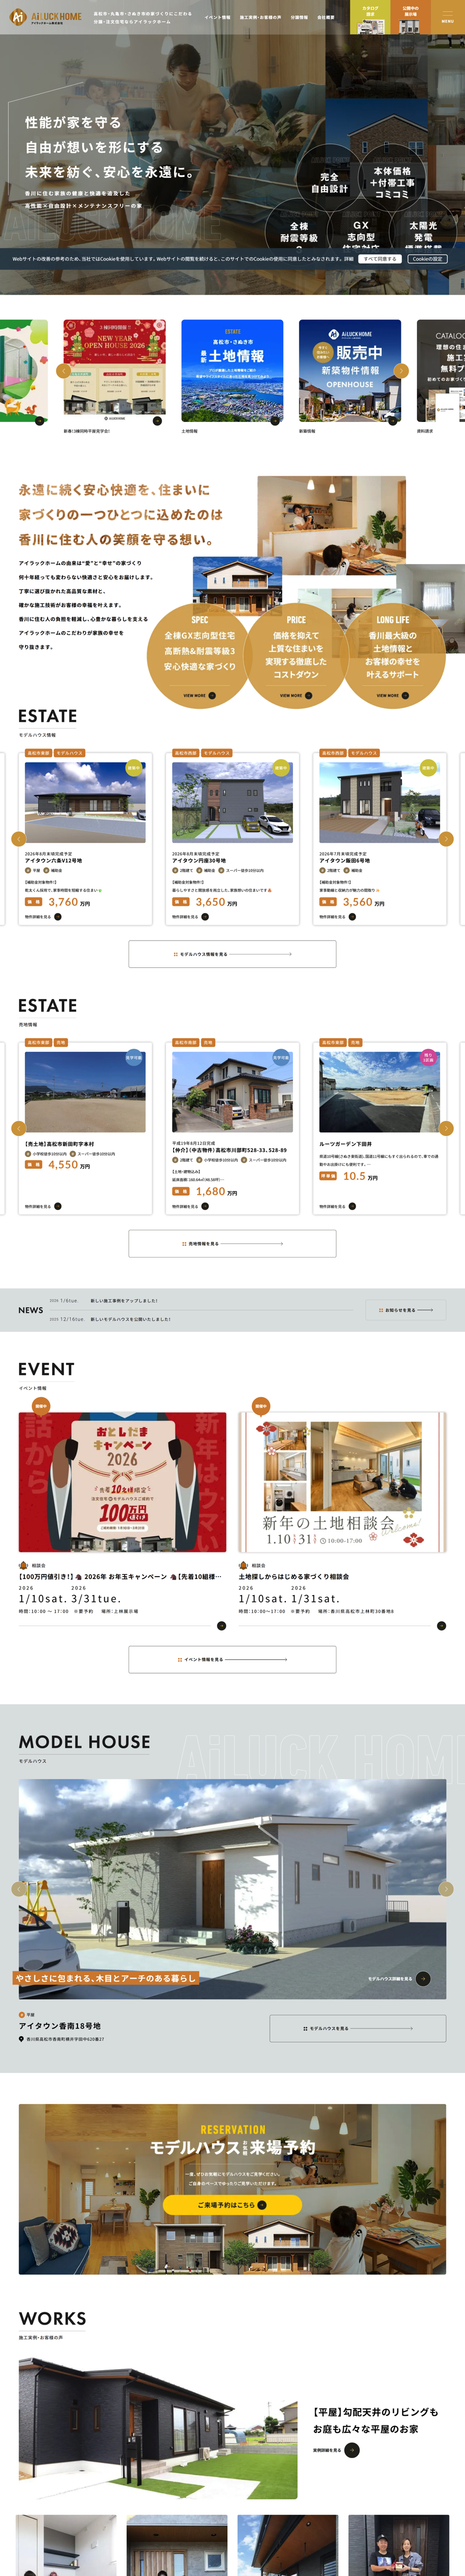Click the previous arrow in model house listings
Screen dimensions: 465x2576
click(18, 838)
